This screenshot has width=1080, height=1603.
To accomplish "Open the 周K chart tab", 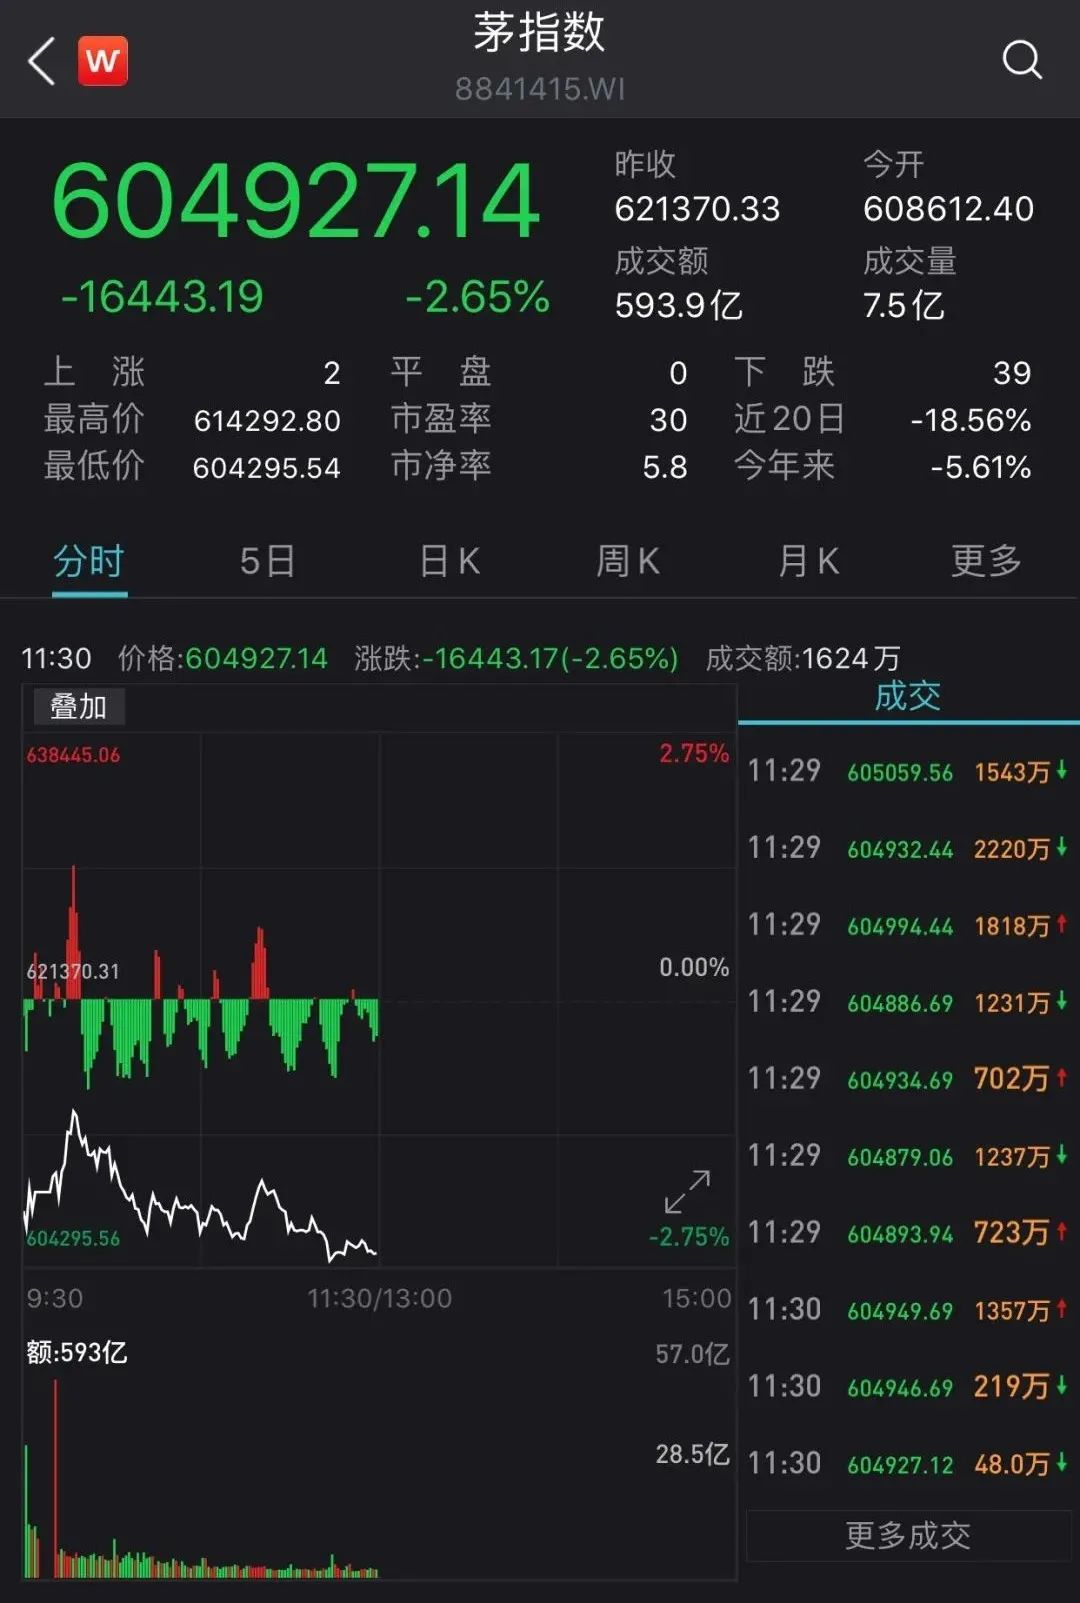I will [628, 561].
